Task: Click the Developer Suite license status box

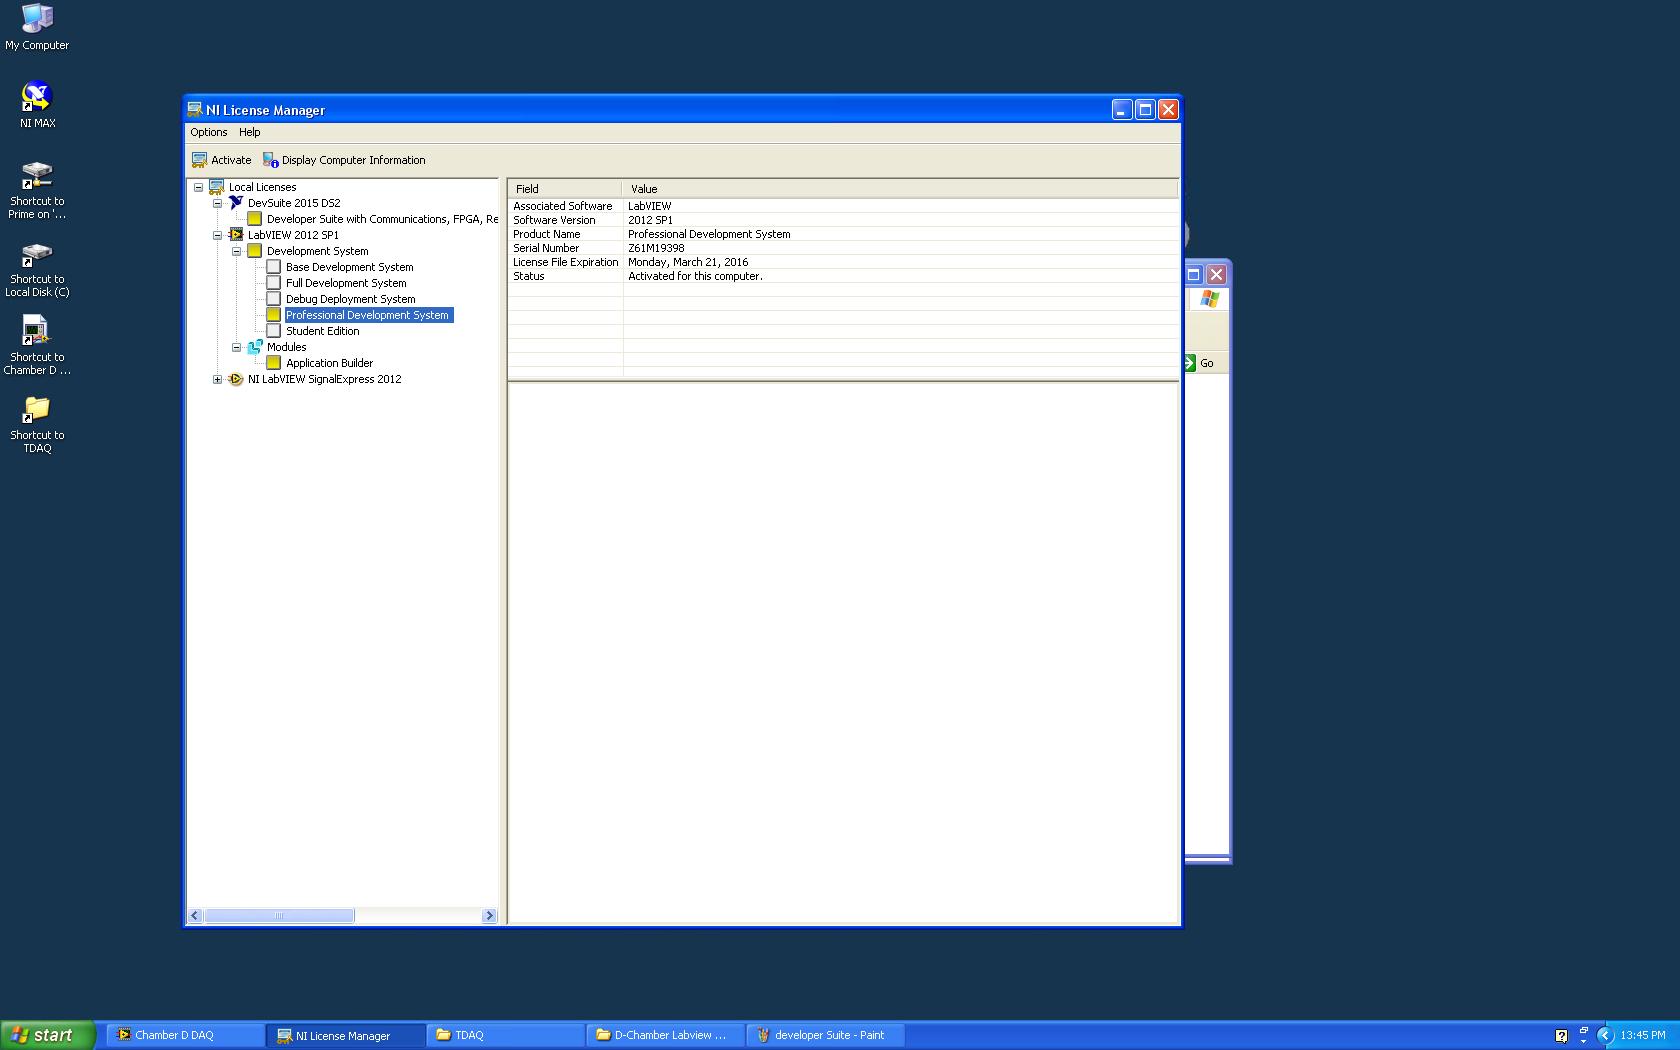Action: 255,219
